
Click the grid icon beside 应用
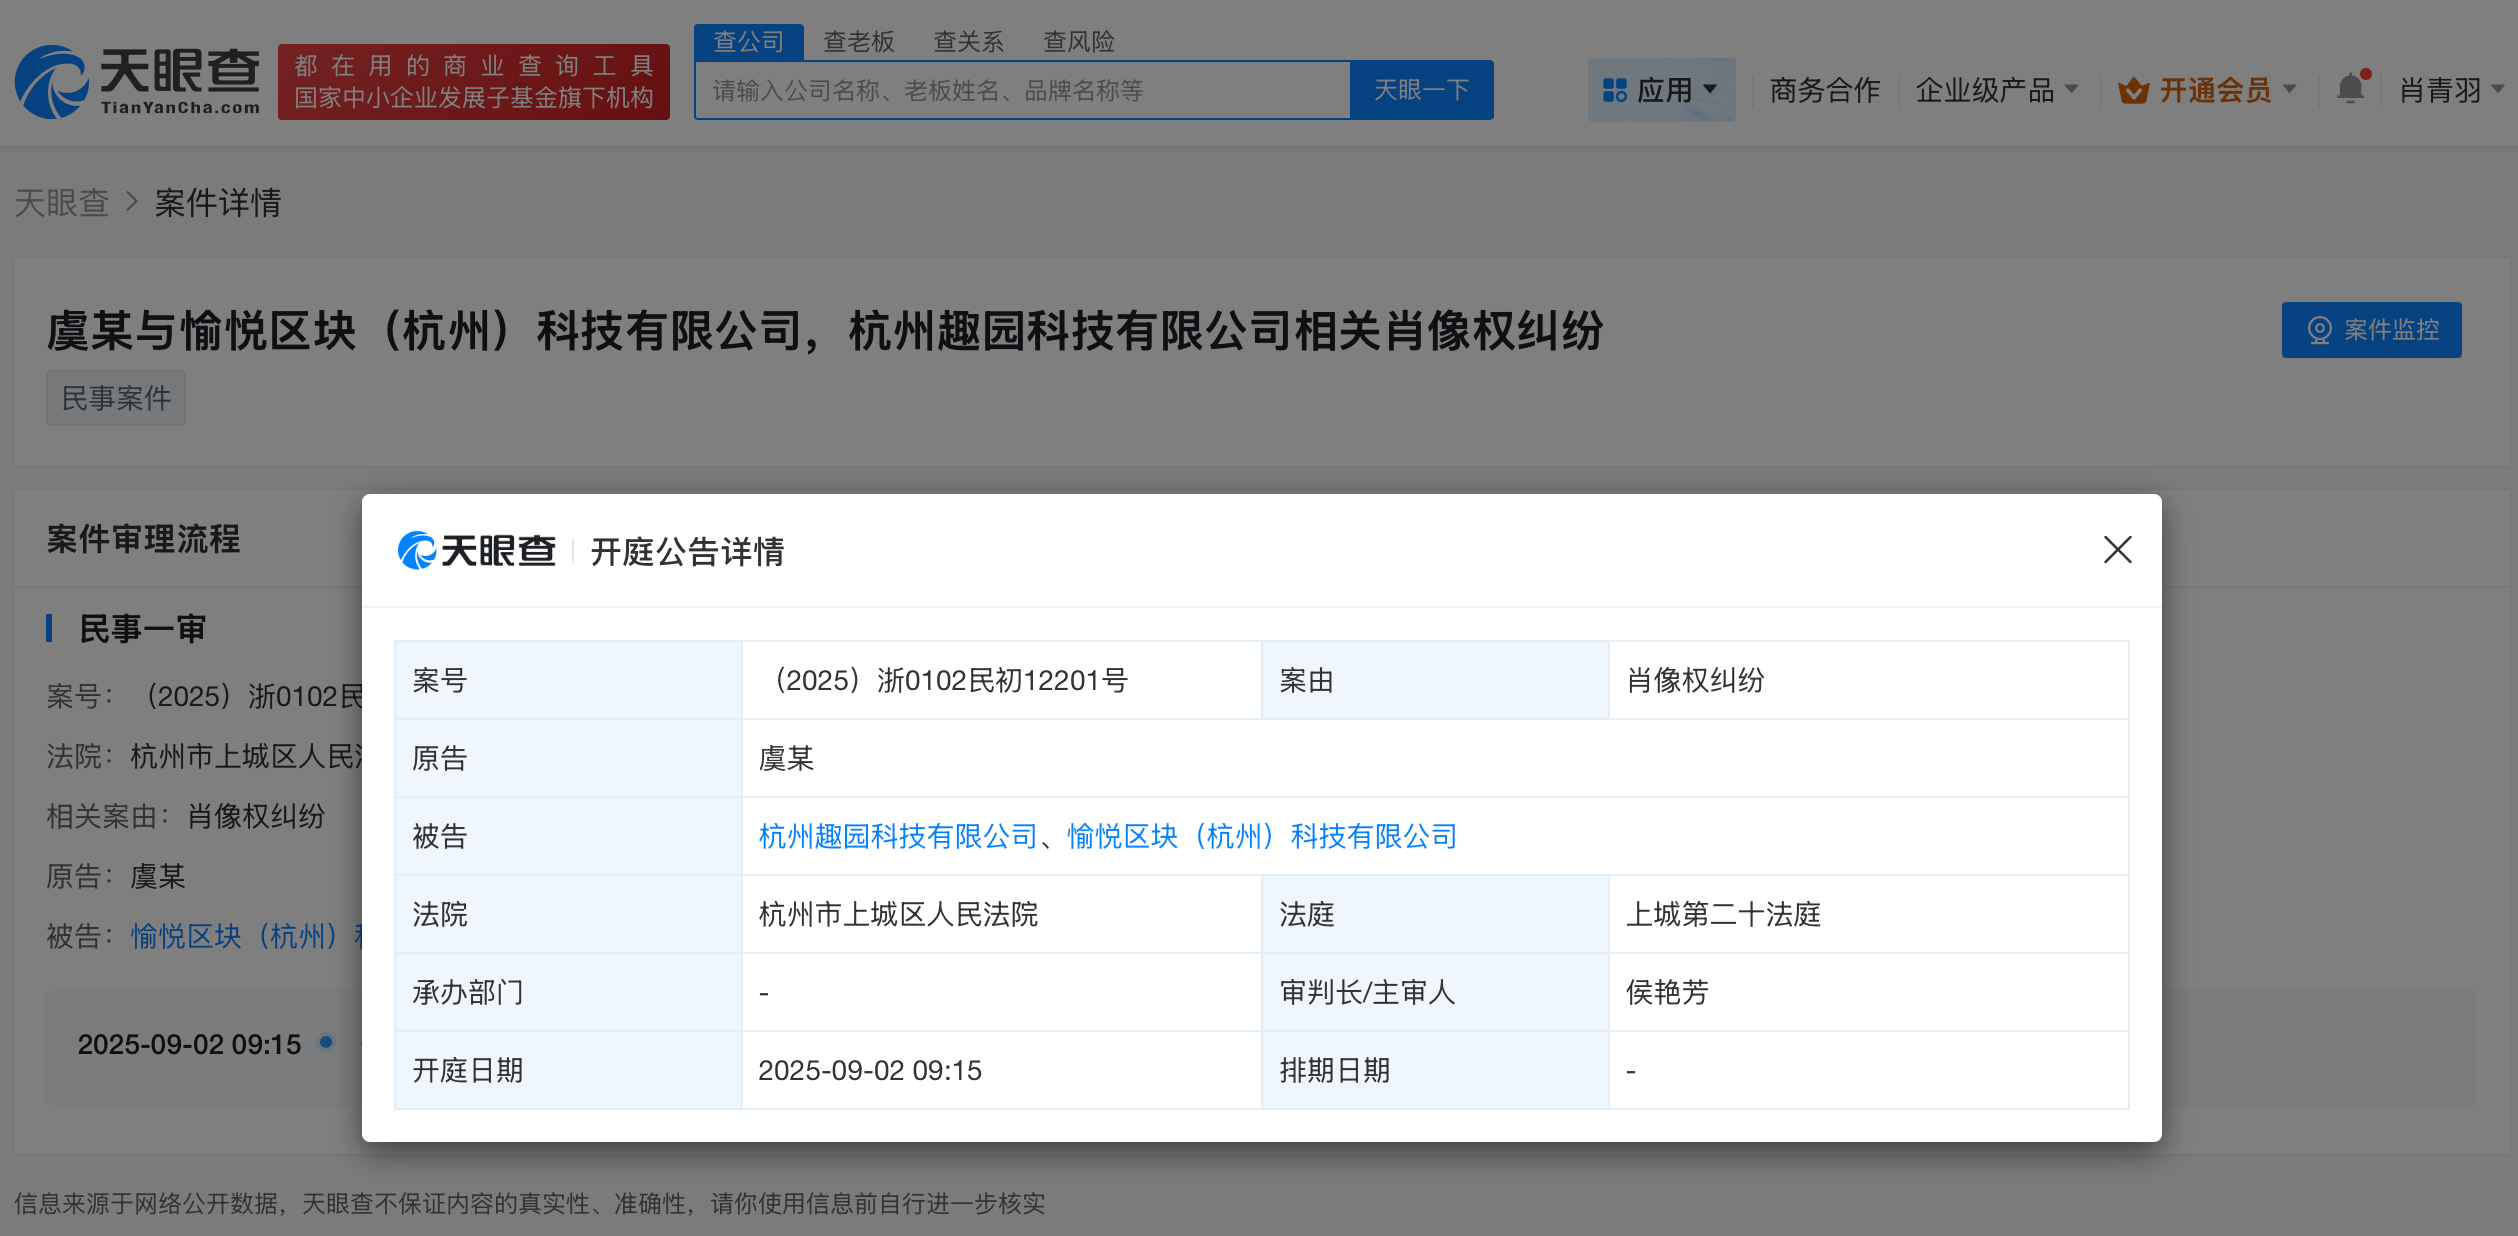1614,89
